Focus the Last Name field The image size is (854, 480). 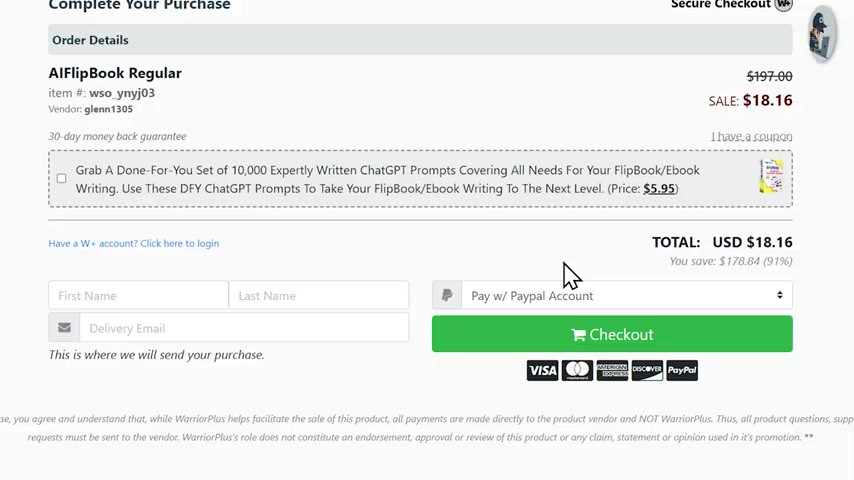pyautogui.click(x=319, y=295)
